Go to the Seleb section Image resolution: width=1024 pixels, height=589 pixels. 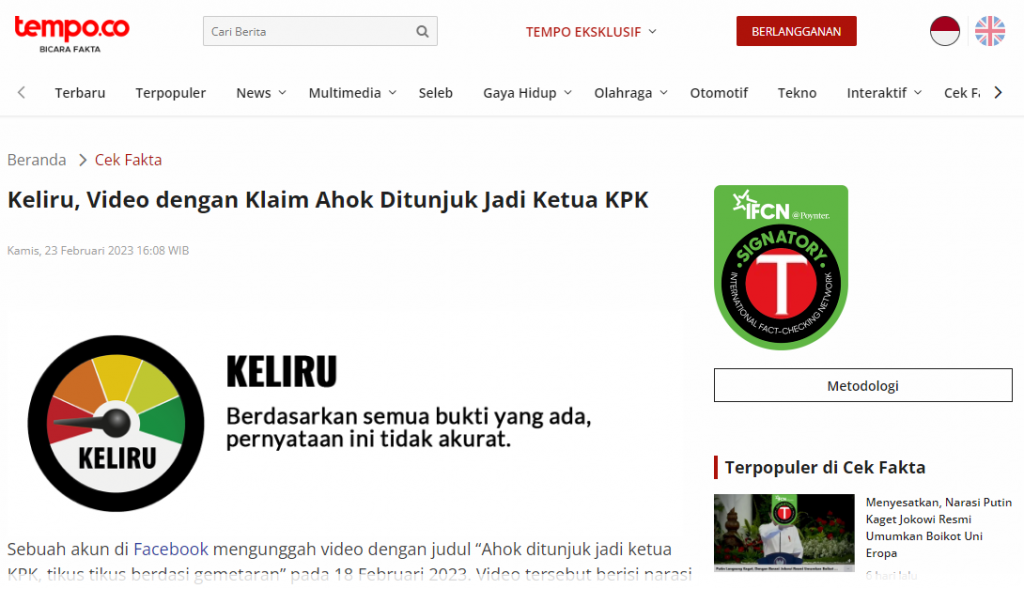(436, 93)
